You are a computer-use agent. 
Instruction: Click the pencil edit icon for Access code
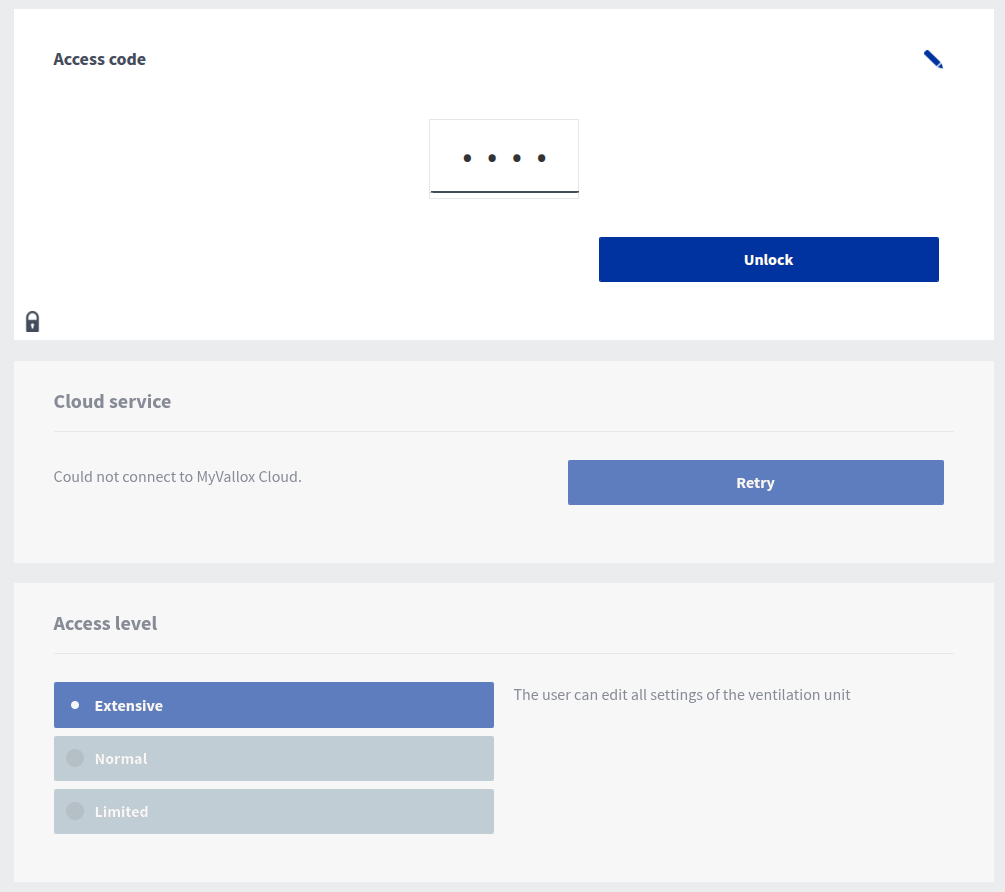tap(933, 60)
